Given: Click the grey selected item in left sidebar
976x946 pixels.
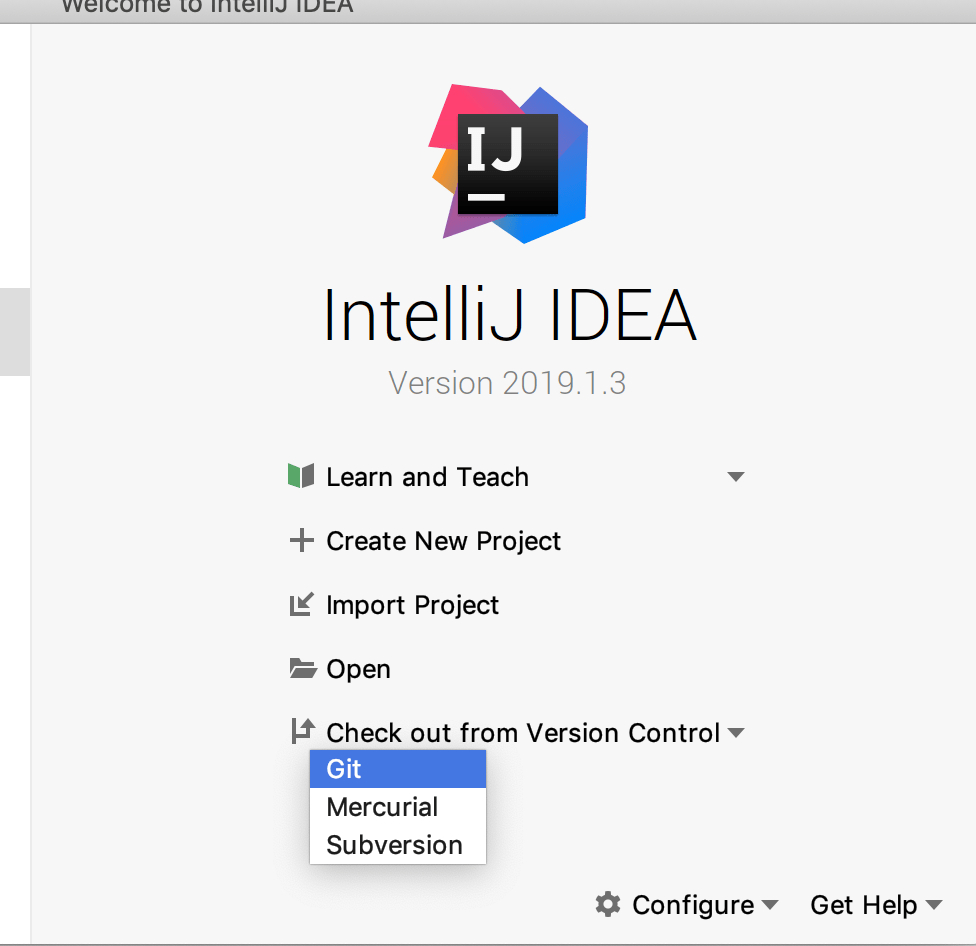Looking at the screenshot, I should pyautogui.click(x=14, y=332).
